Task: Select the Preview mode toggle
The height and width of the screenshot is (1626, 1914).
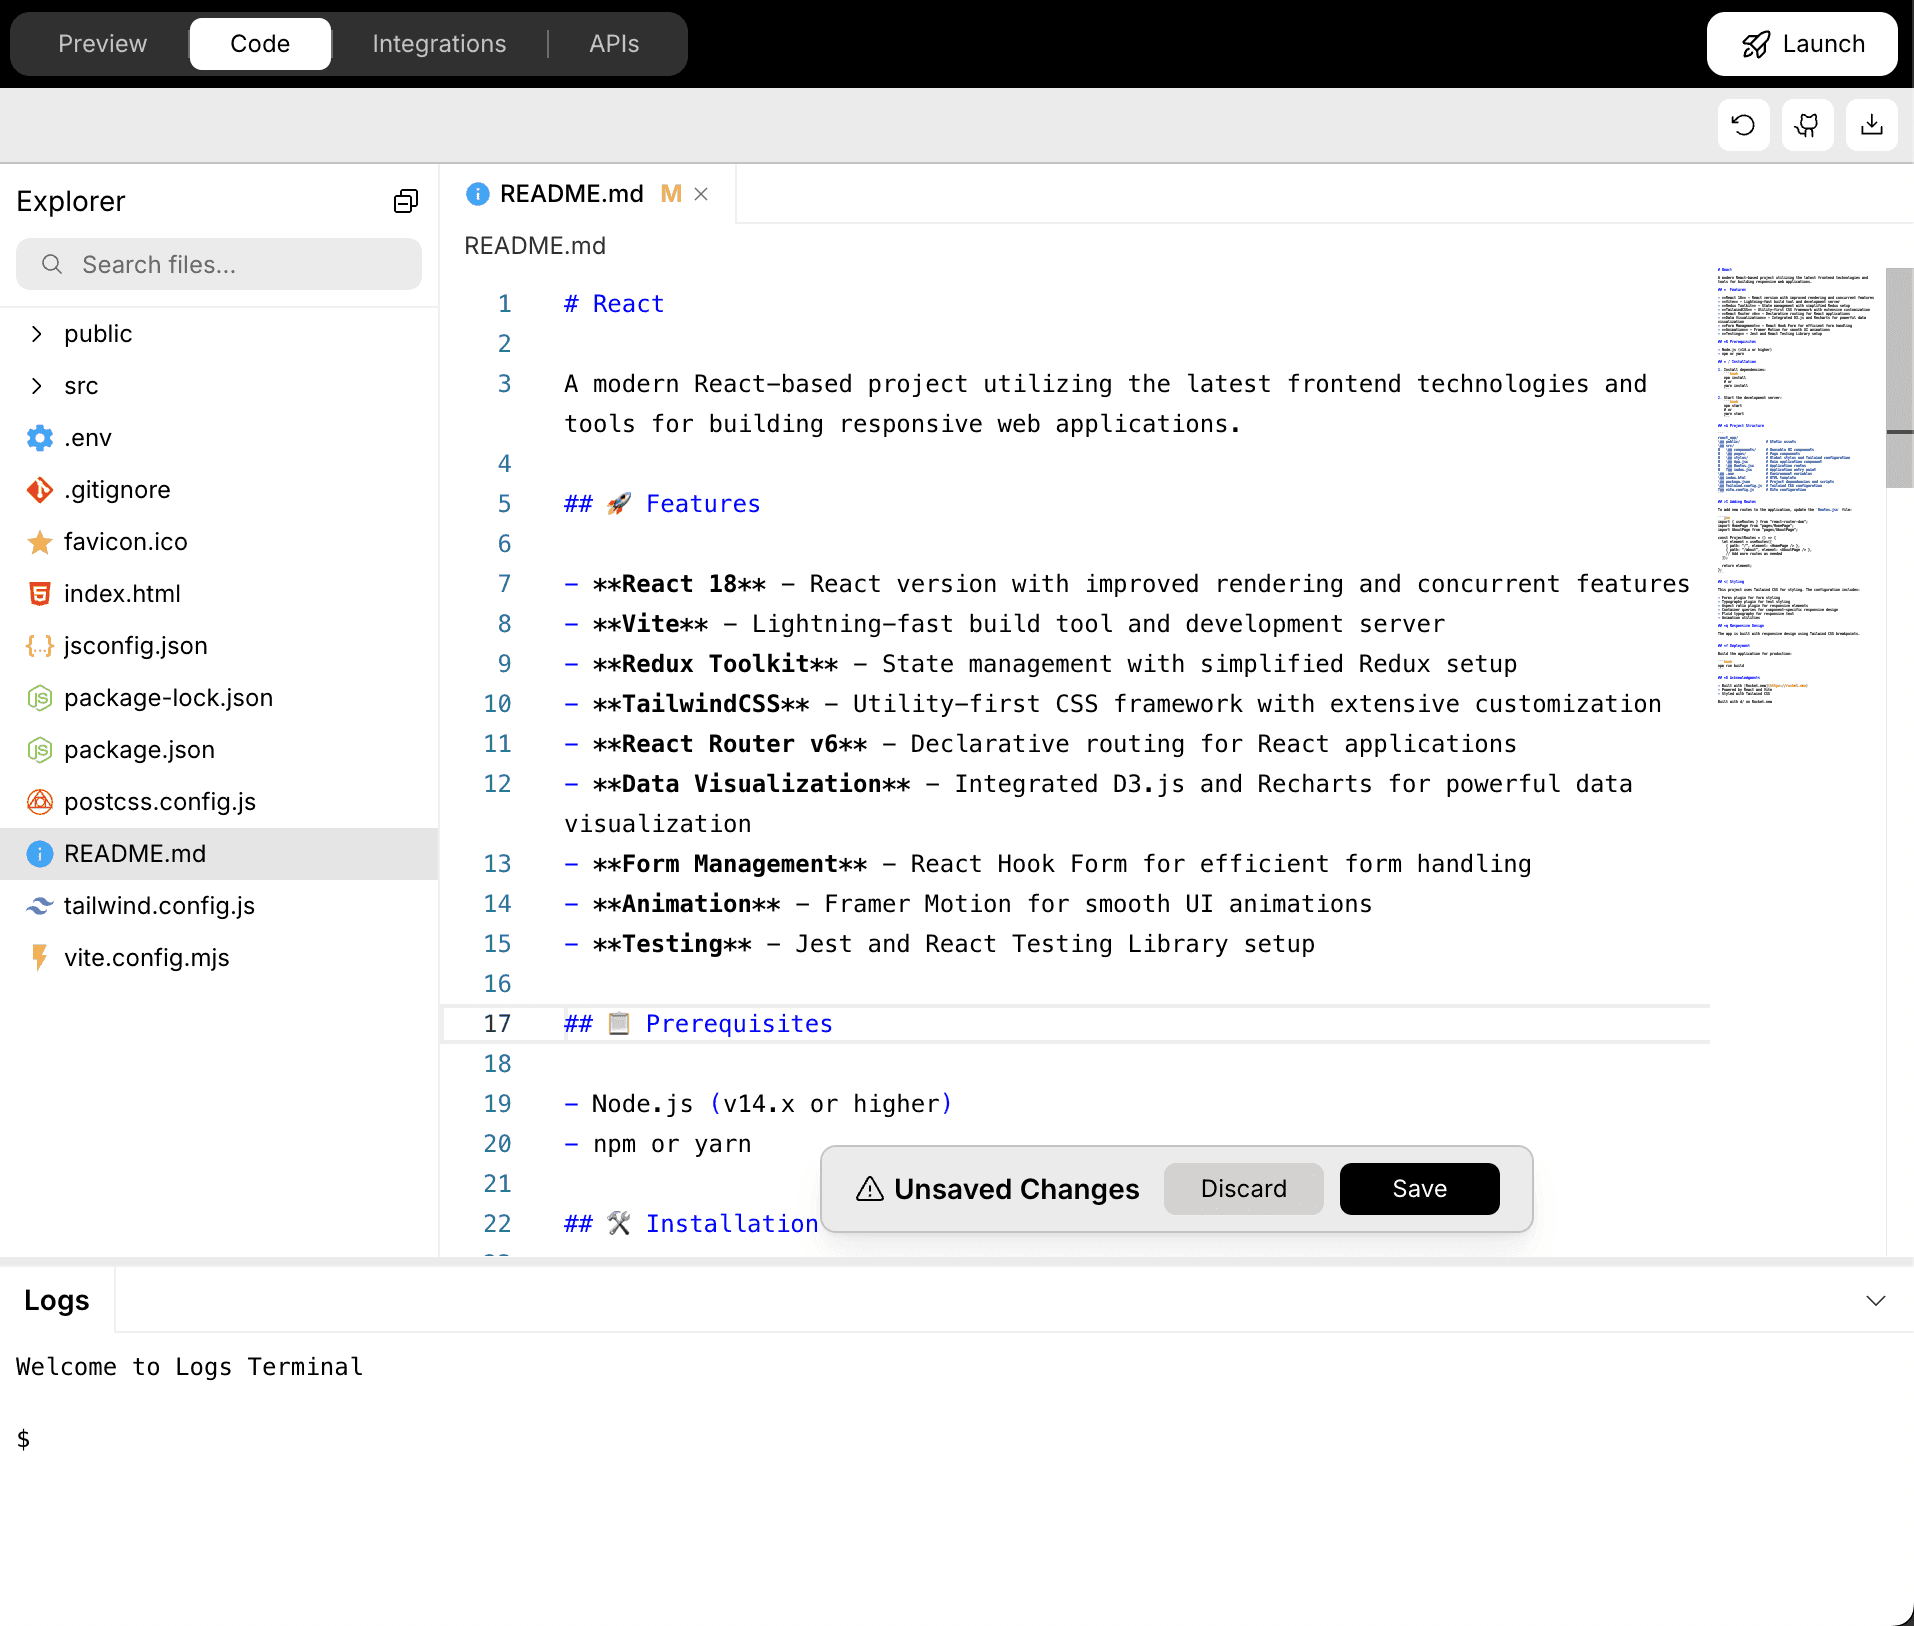Action: [102, 43]
